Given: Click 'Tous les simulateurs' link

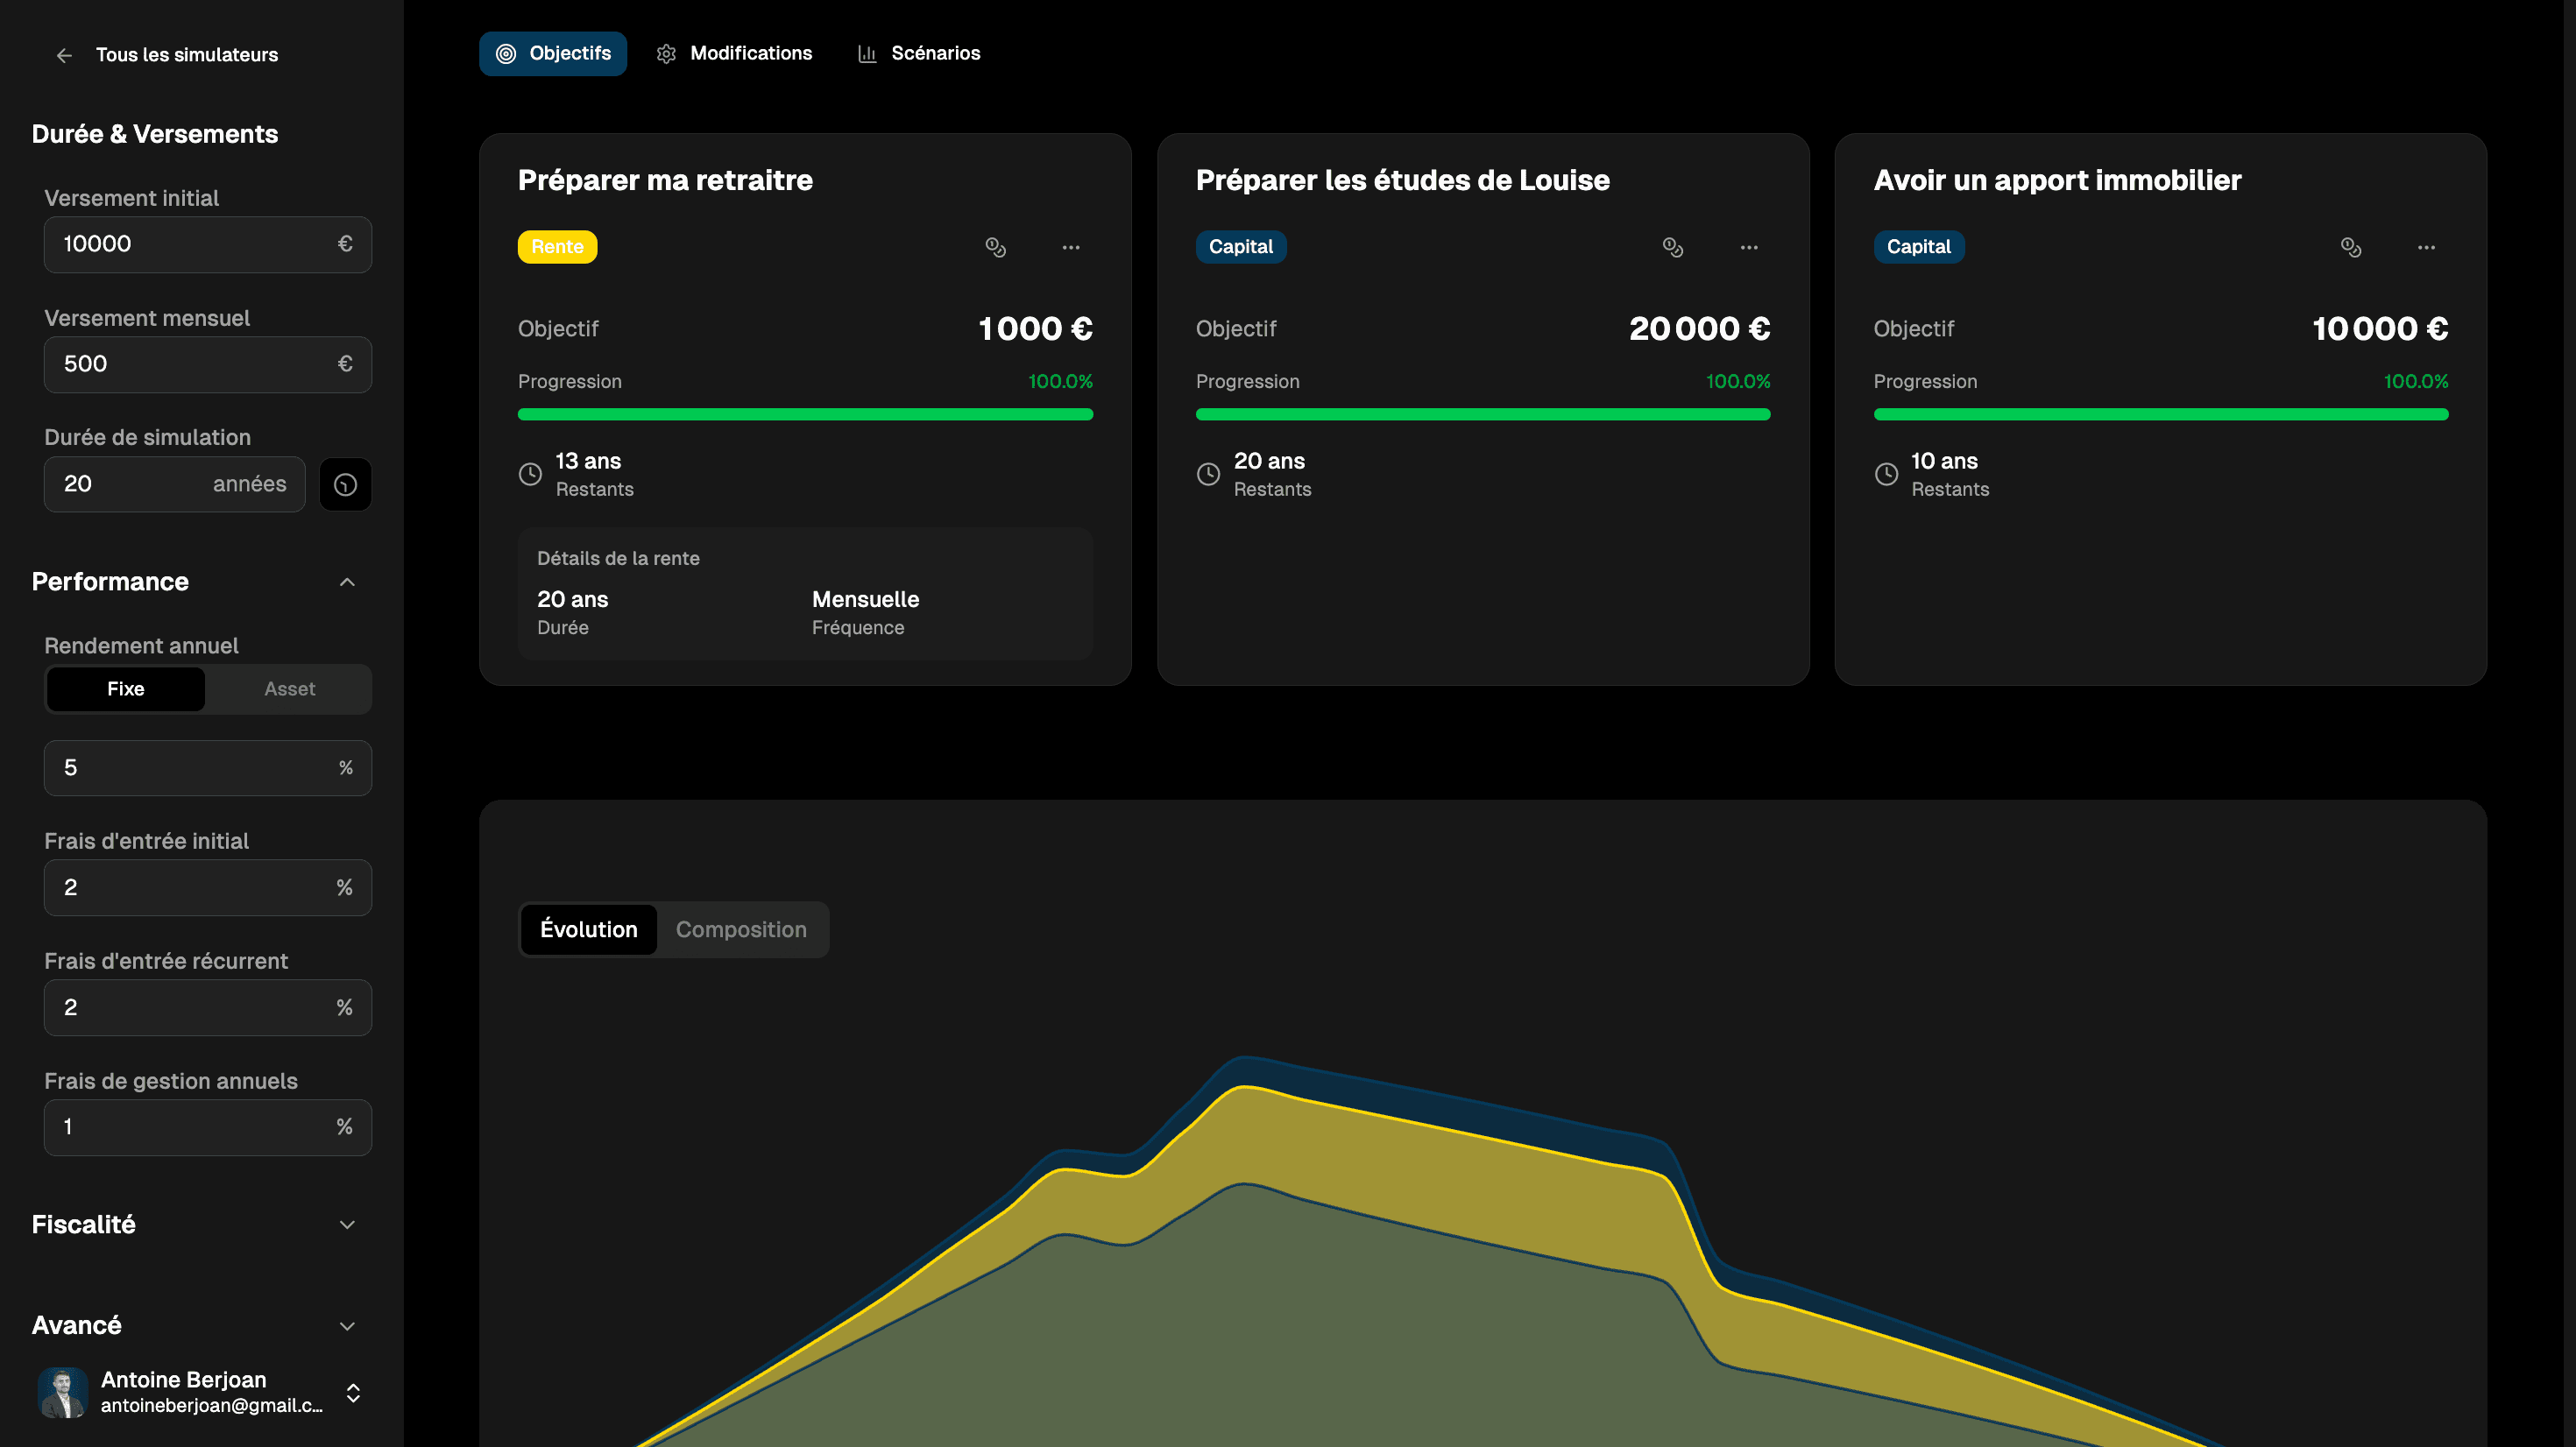Looking at the screenshot, I should [x=187, y=55].
